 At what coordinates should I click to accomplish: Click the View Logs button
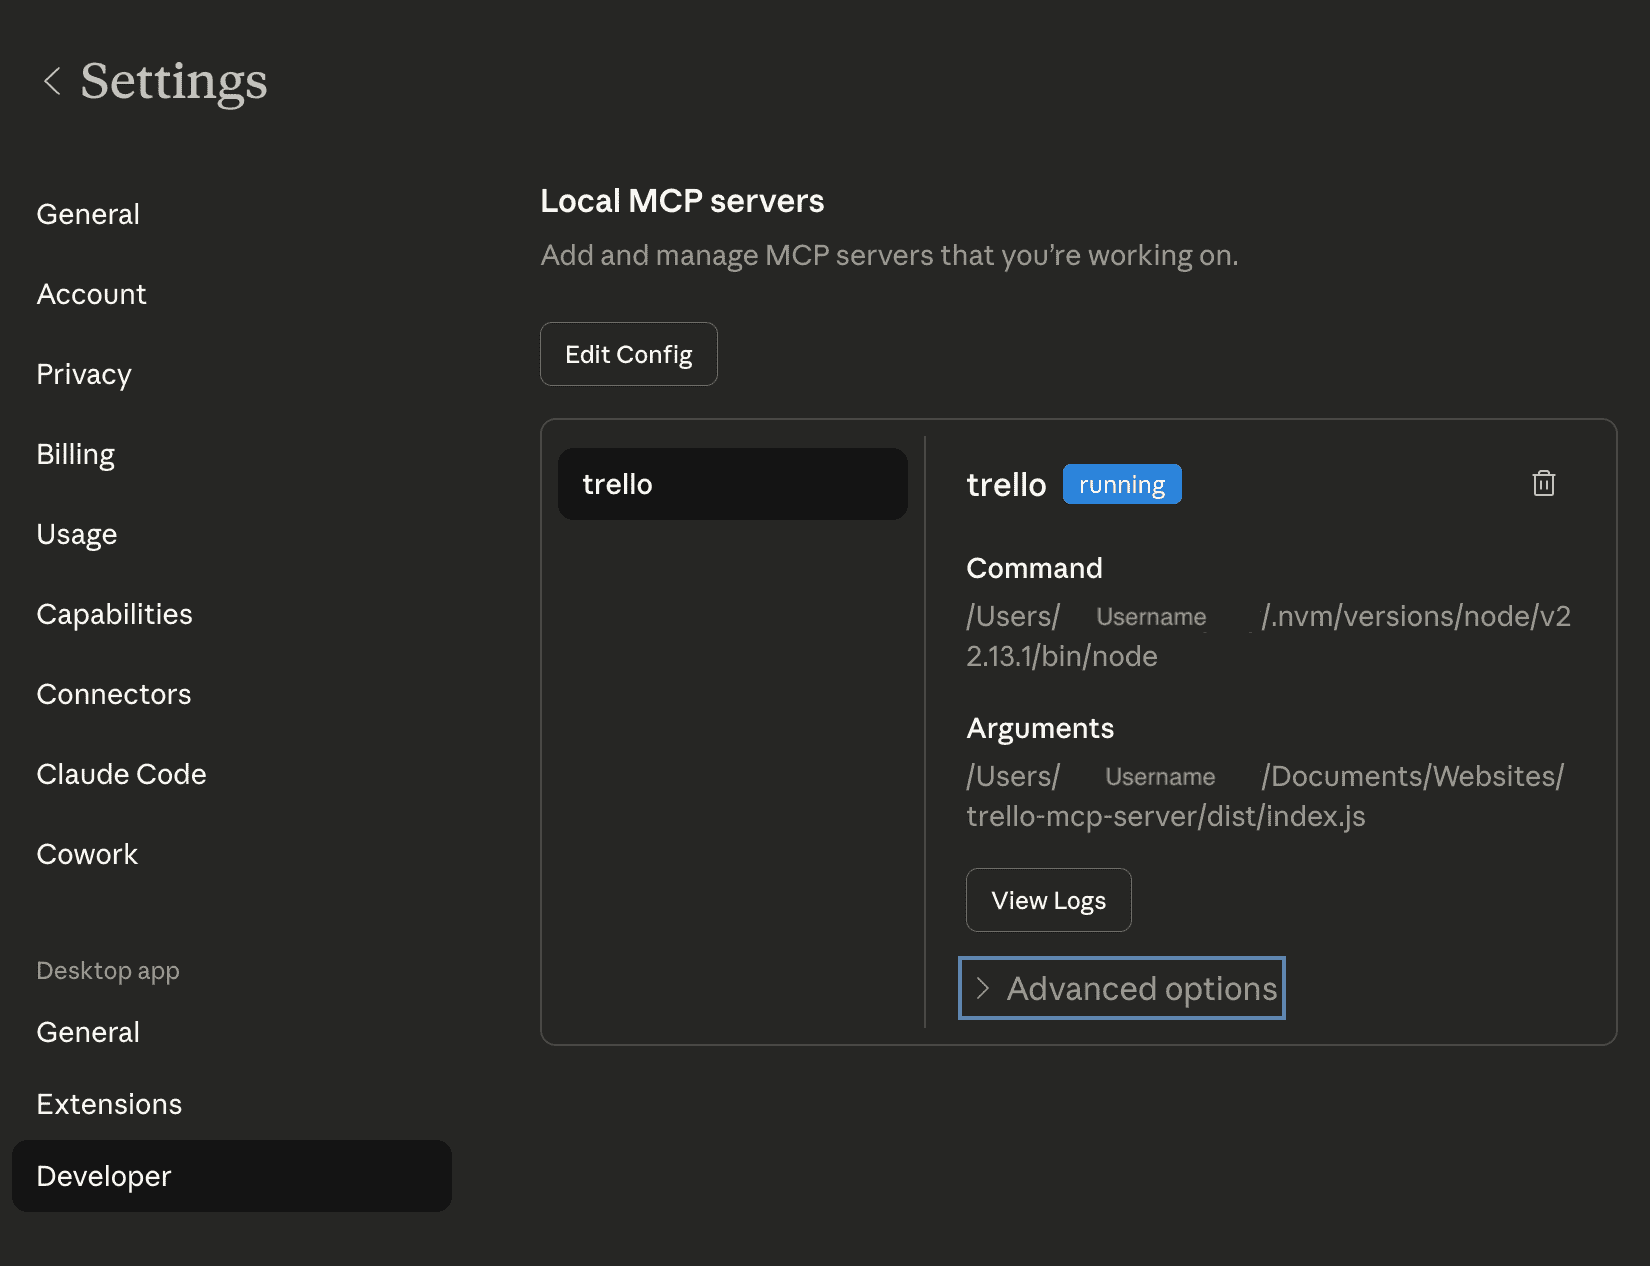coord(1048,900)
